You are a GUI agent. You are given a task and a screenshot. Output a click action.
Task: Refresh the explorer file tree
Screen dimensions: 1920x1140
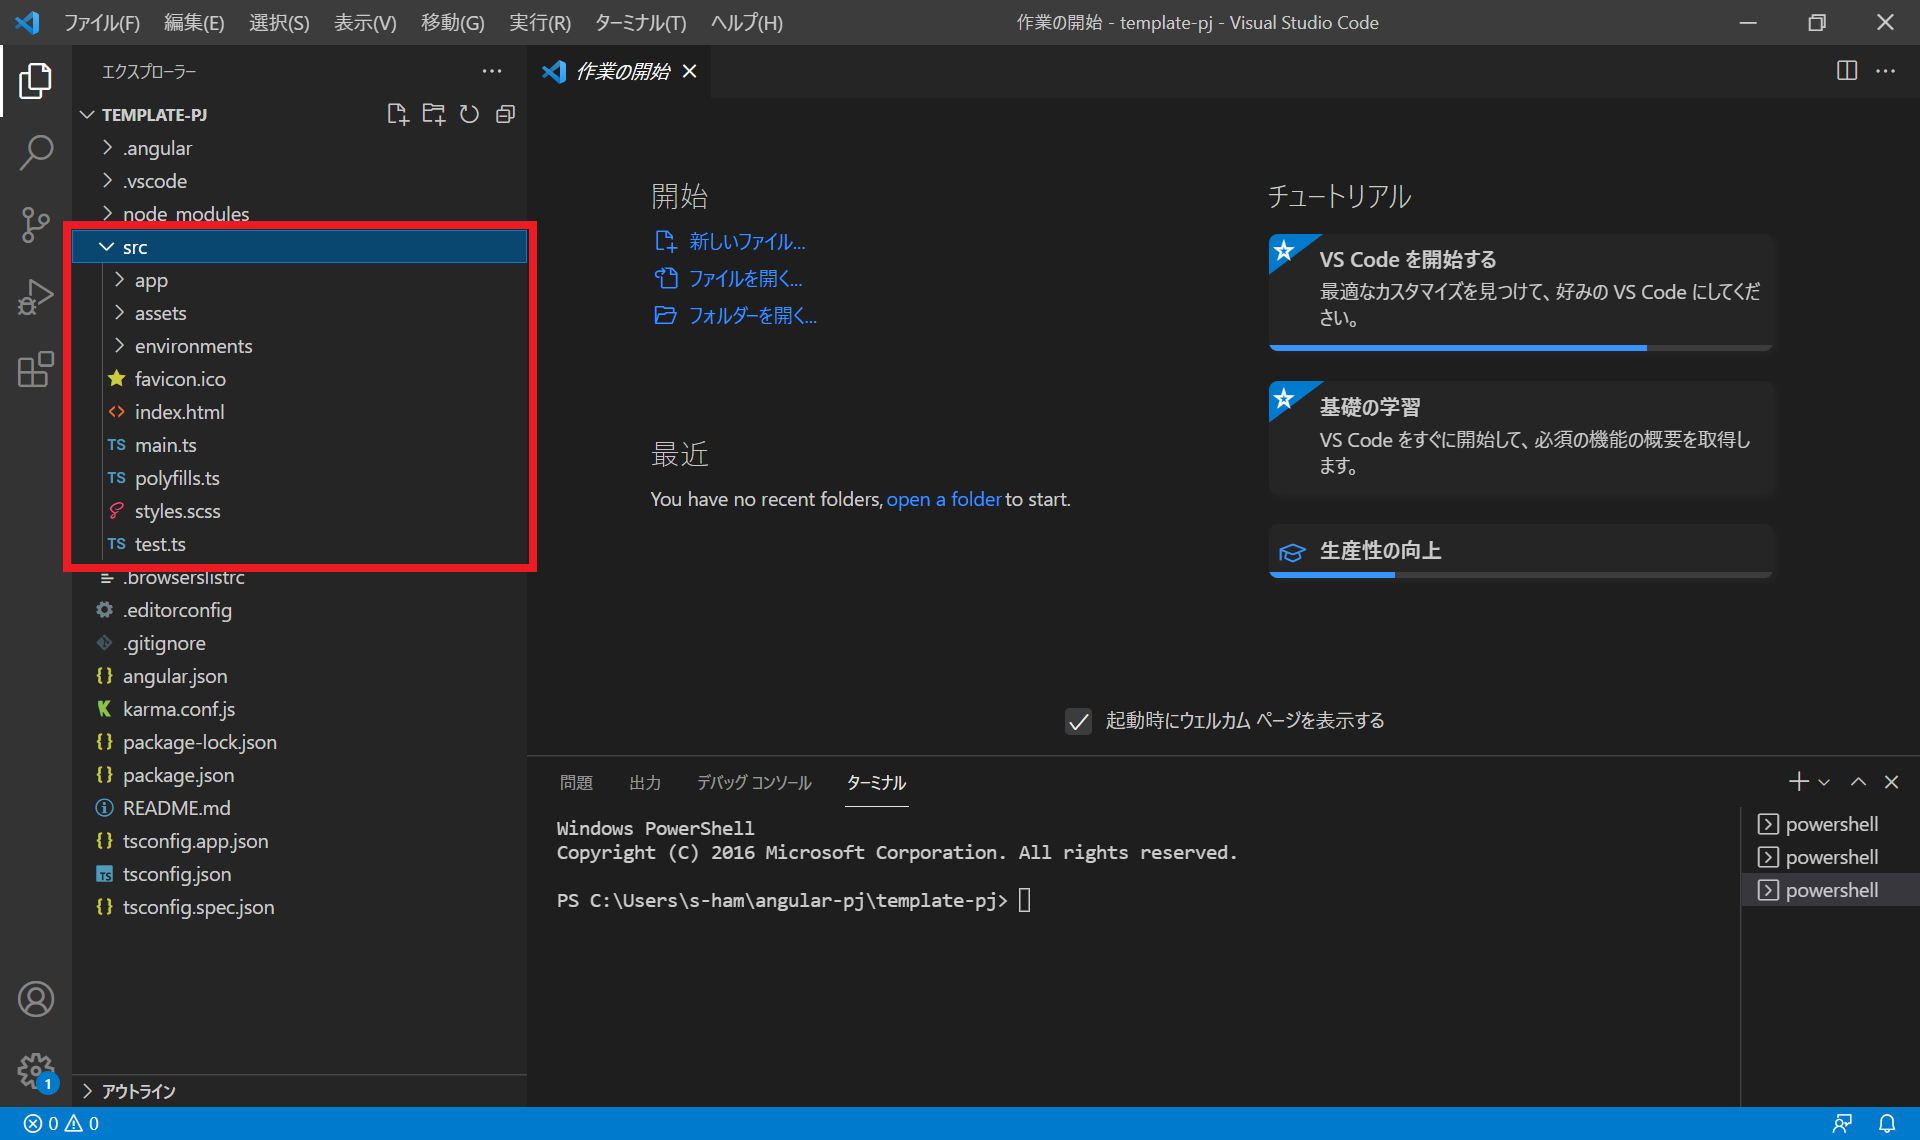pos(469,114)
